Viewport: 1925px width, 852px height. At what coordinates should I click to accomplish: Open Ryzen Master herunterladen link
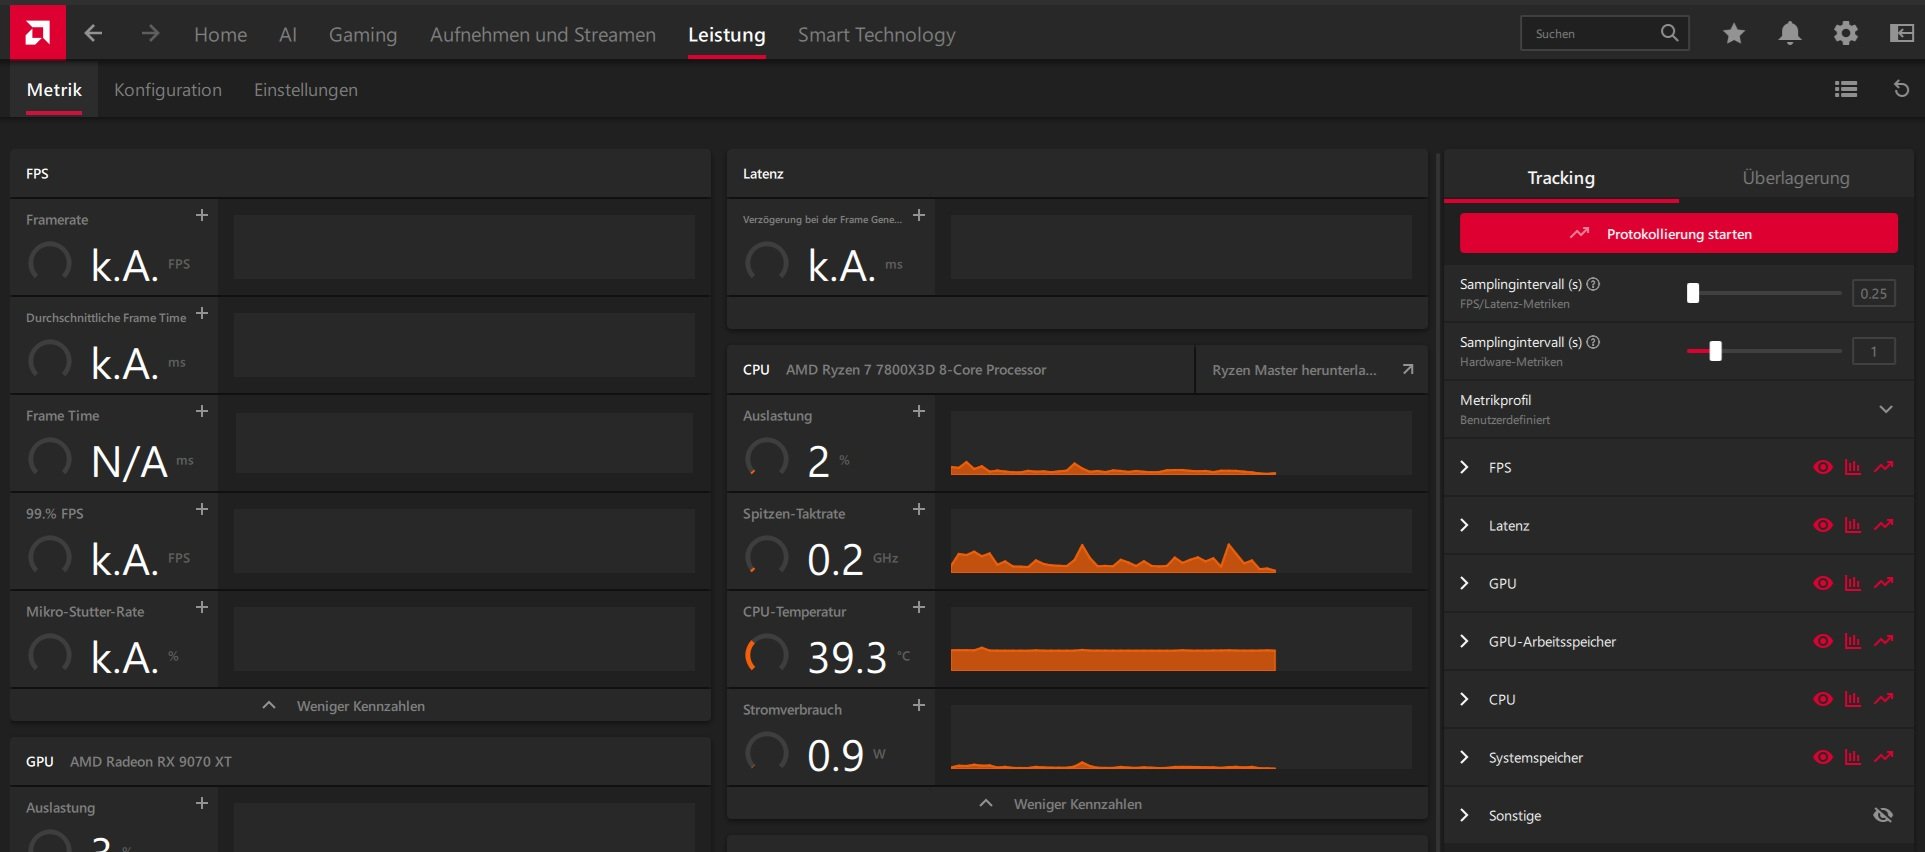coord(1311,369)
